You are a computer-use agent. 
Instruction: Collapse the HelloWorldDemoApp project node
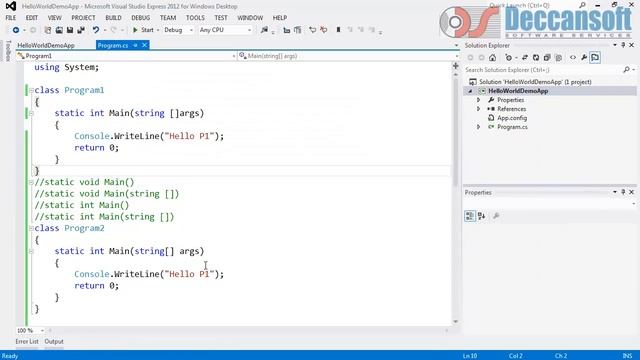pyautogui.click(x=470, y=91)
